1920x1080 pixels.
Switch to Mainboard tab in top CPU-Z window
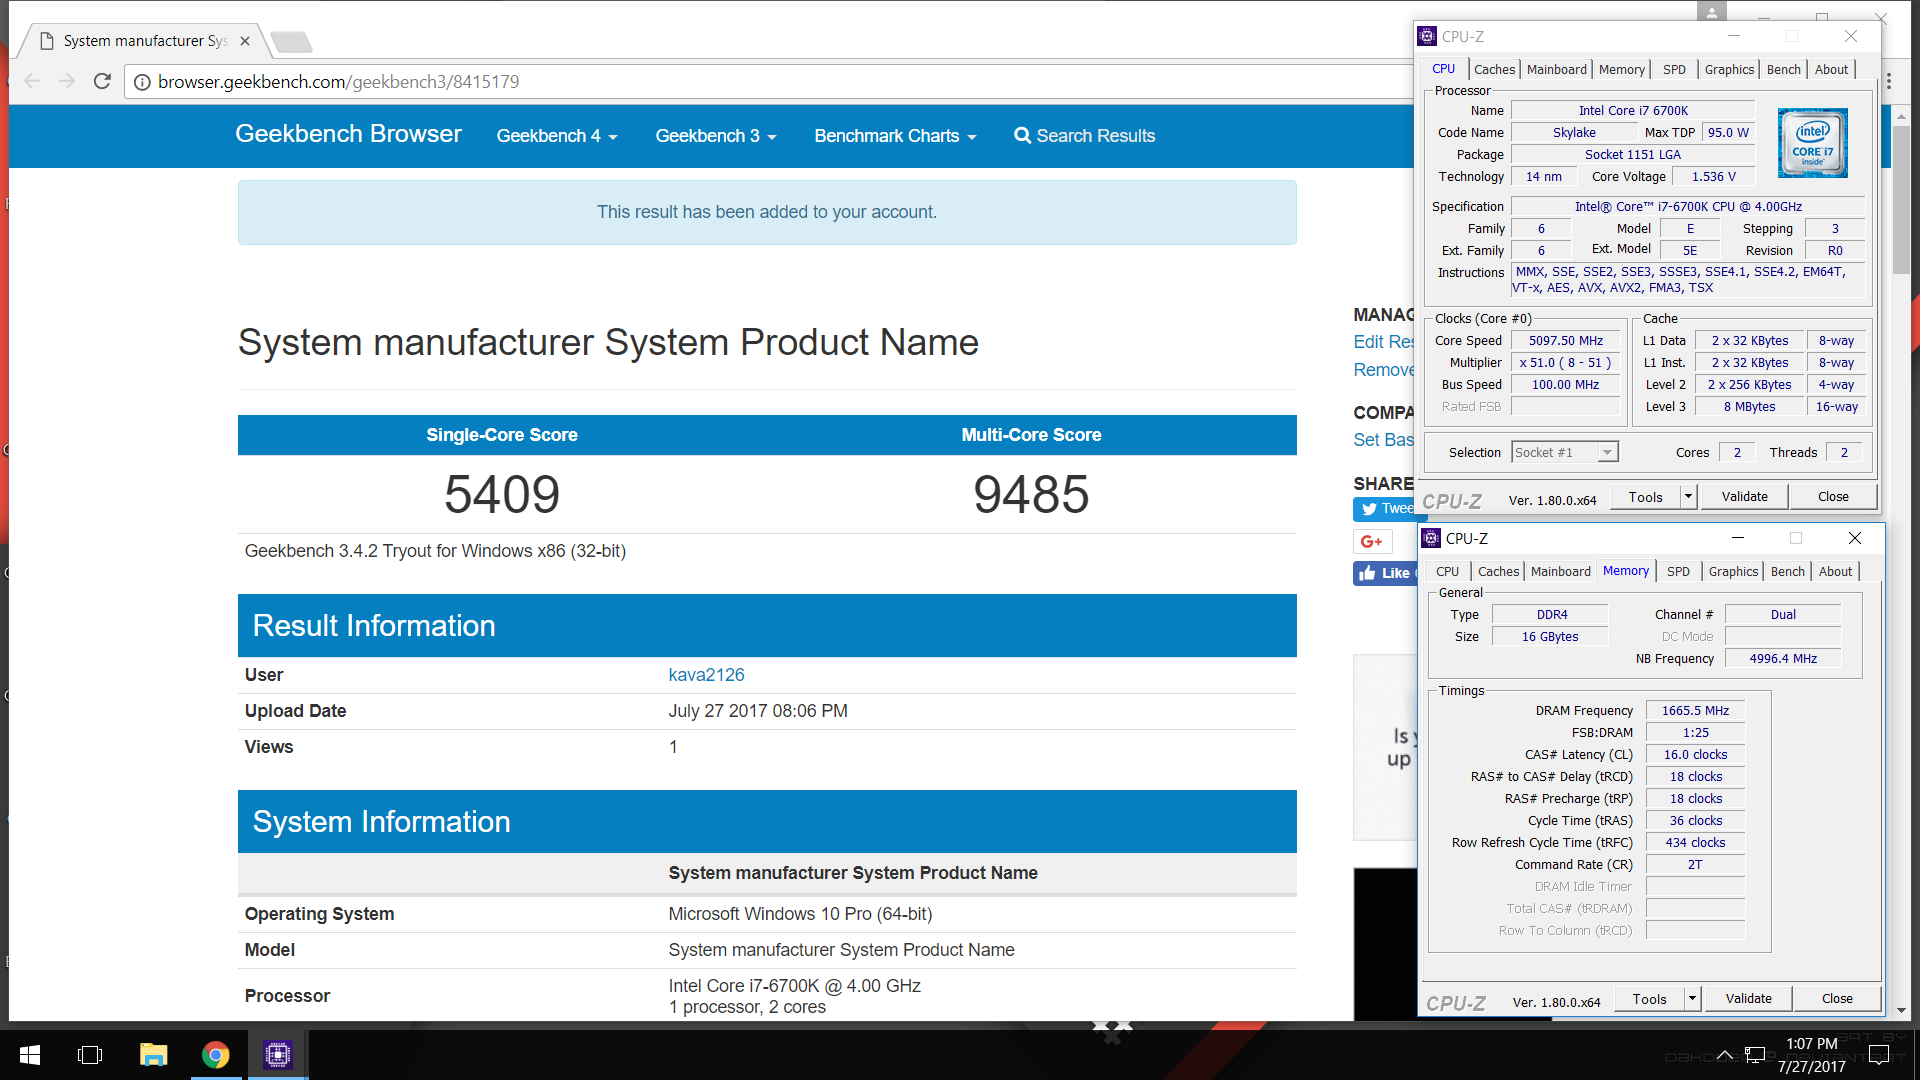(x=1557, y=69)
